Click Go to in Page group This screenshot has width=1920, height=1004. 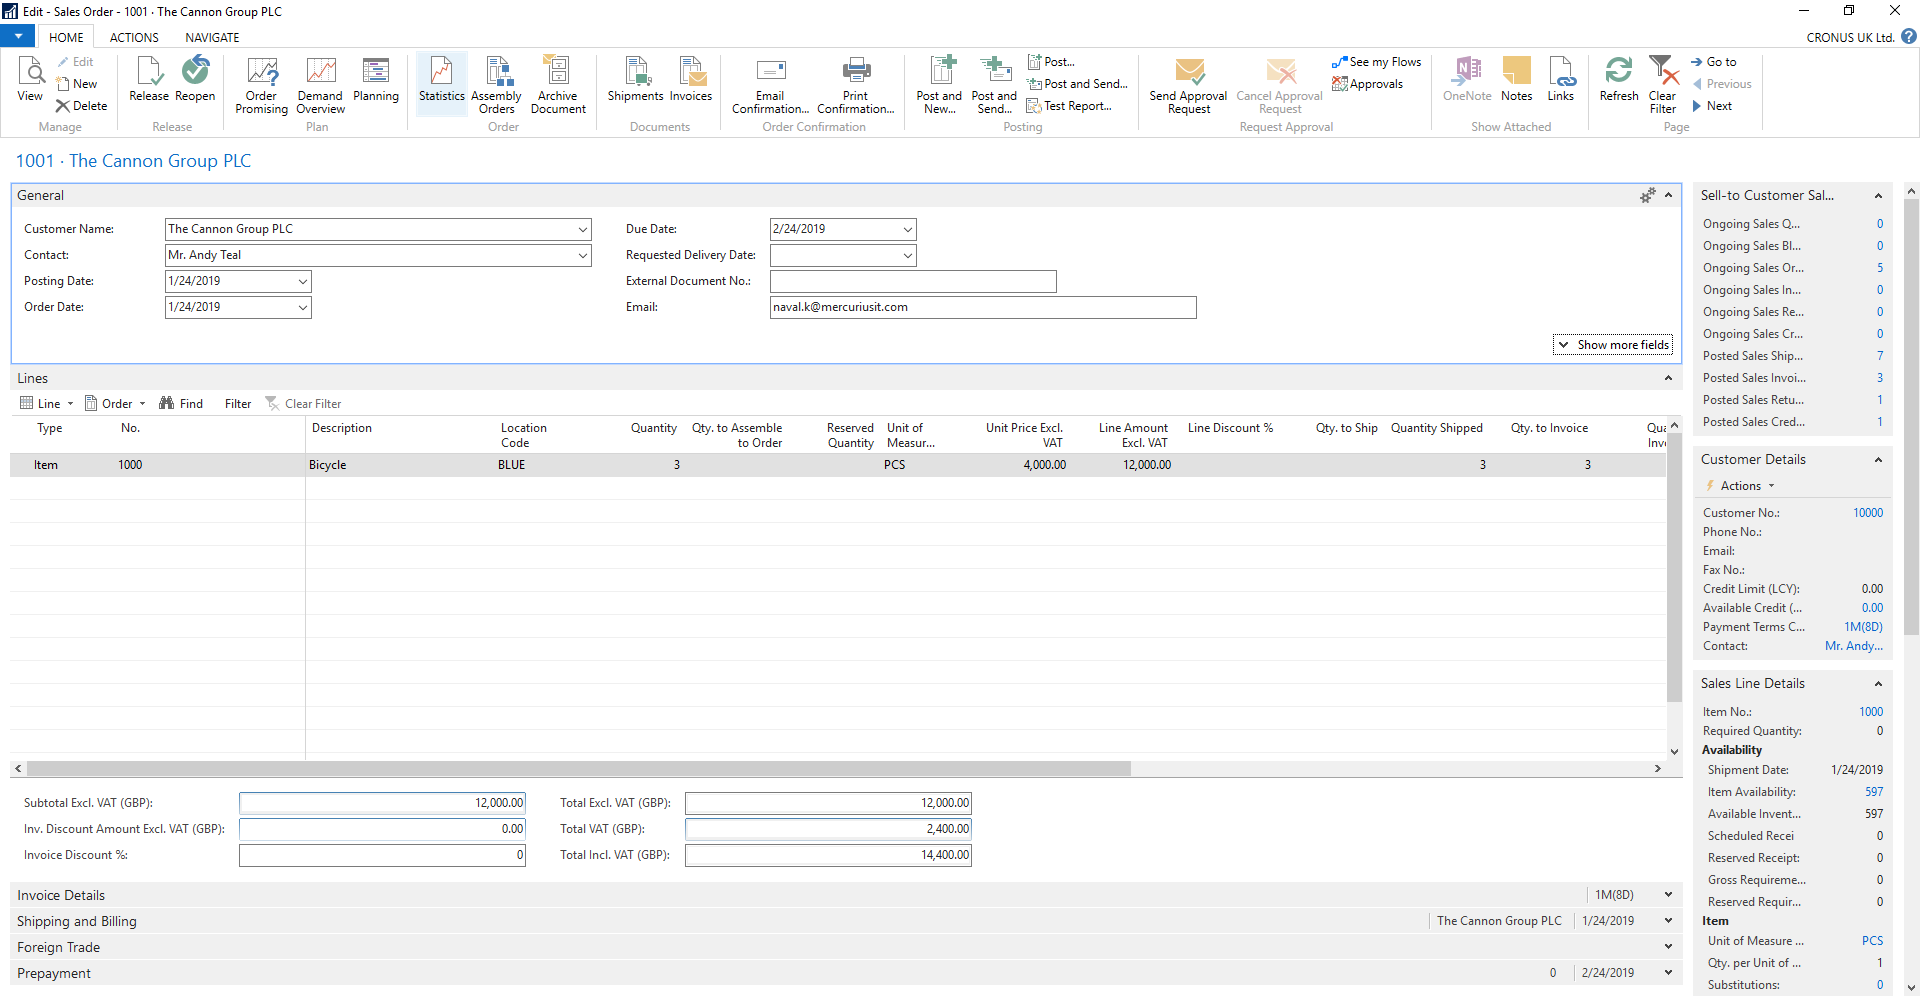pyautogui.click(x=1714, y=62)
